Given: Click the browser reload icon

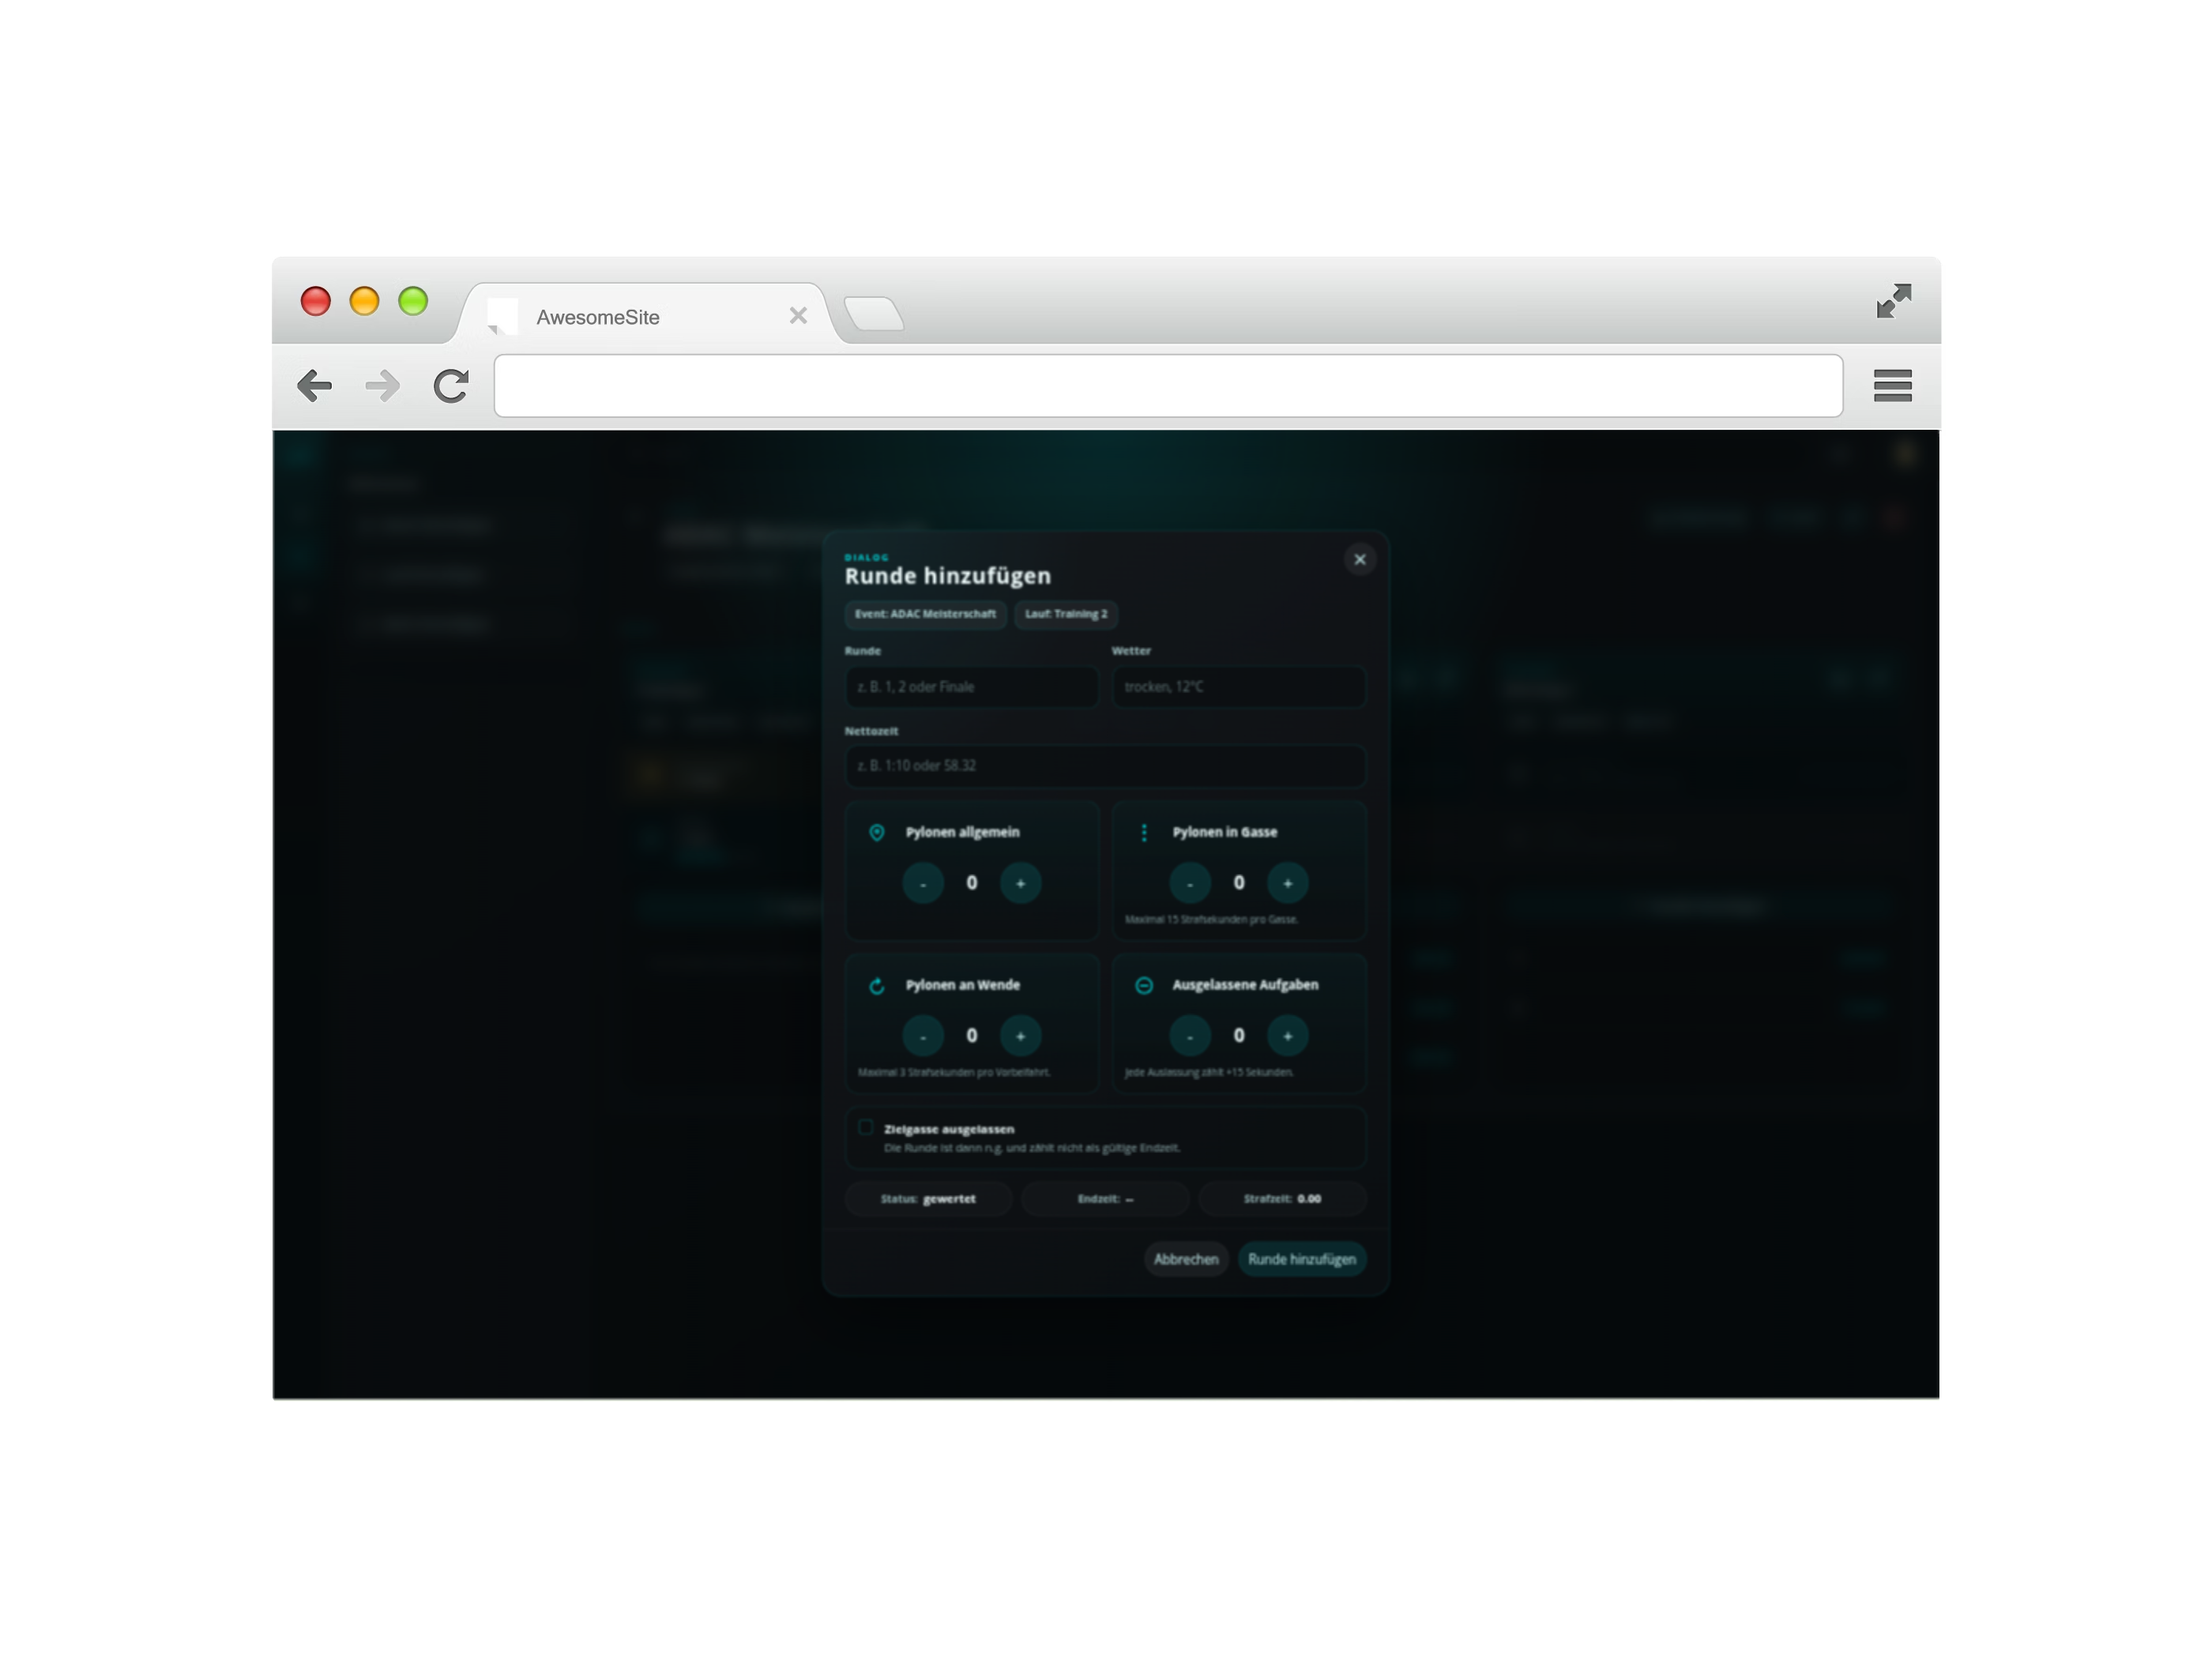Looking at the screenshot, I should (x=451, y=386).
